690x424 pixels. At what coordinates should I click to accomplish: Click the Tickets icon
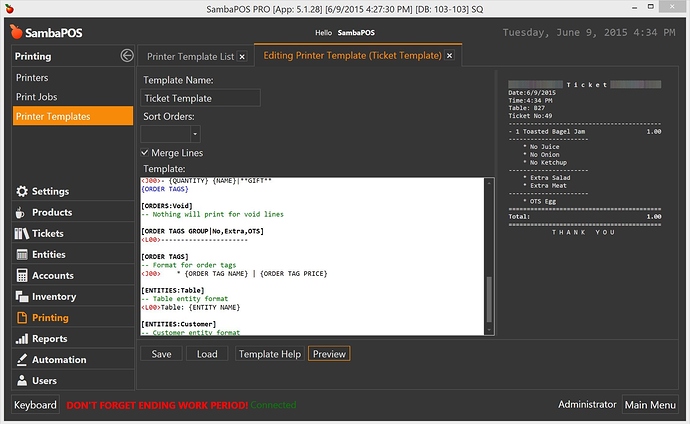click(22, 234)
